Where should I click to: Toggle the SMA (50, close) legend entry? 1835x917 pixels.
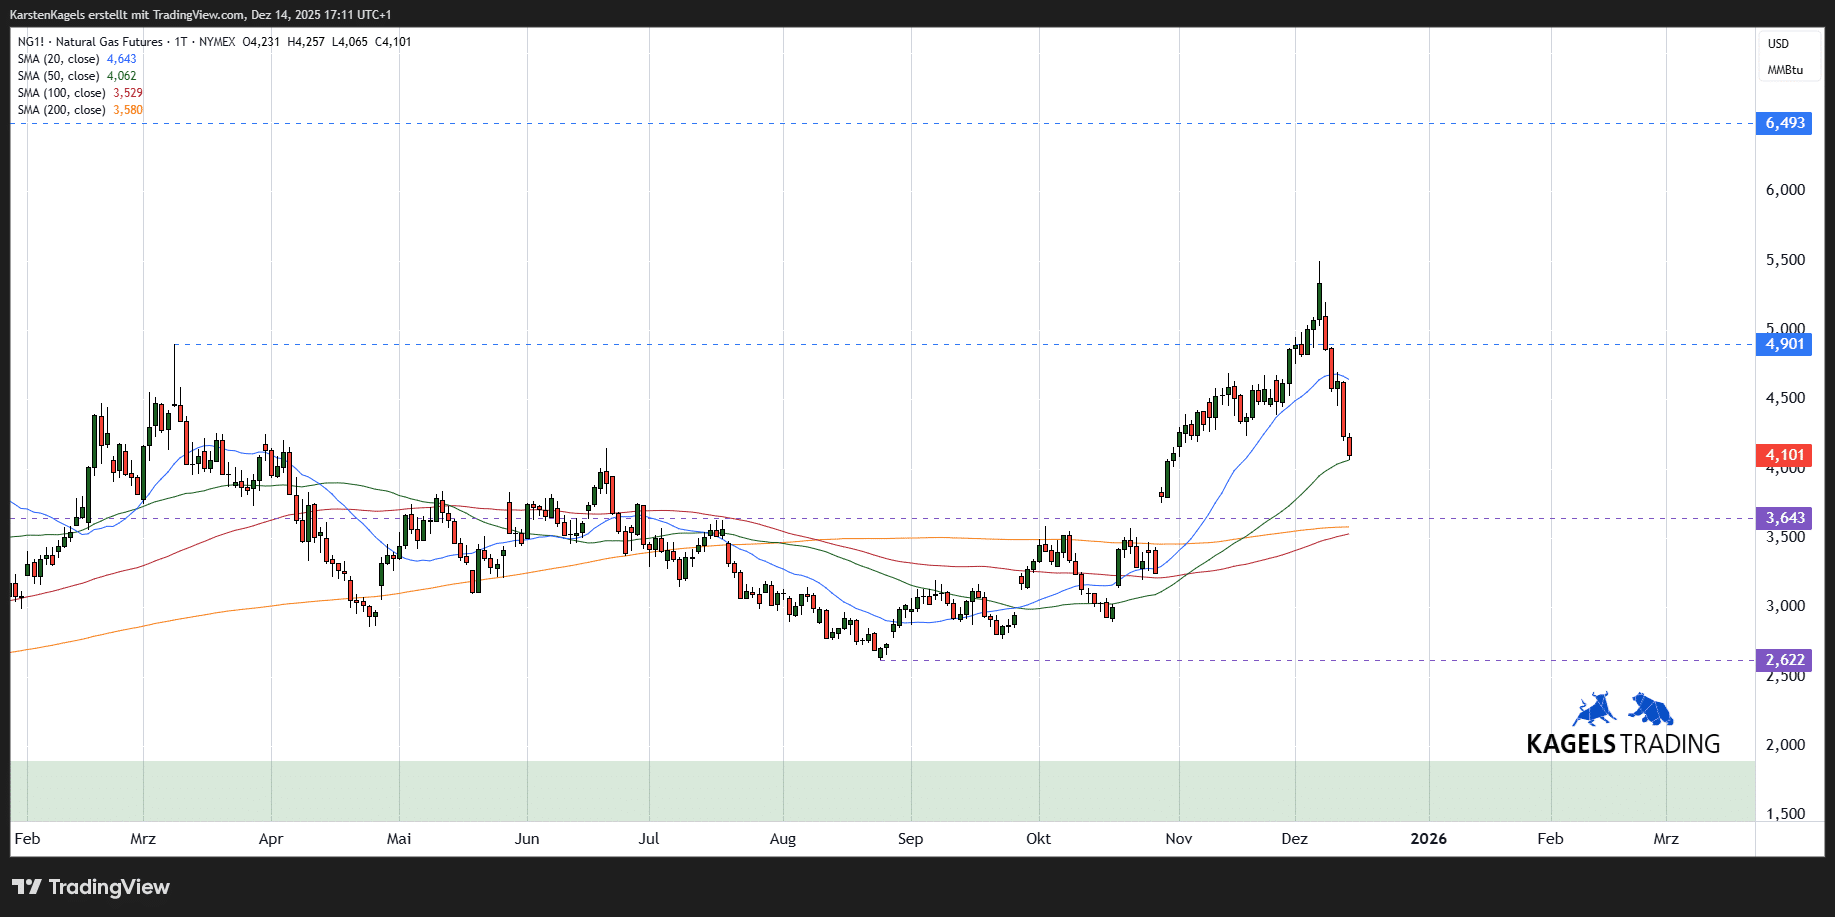[x=59, y=76]
